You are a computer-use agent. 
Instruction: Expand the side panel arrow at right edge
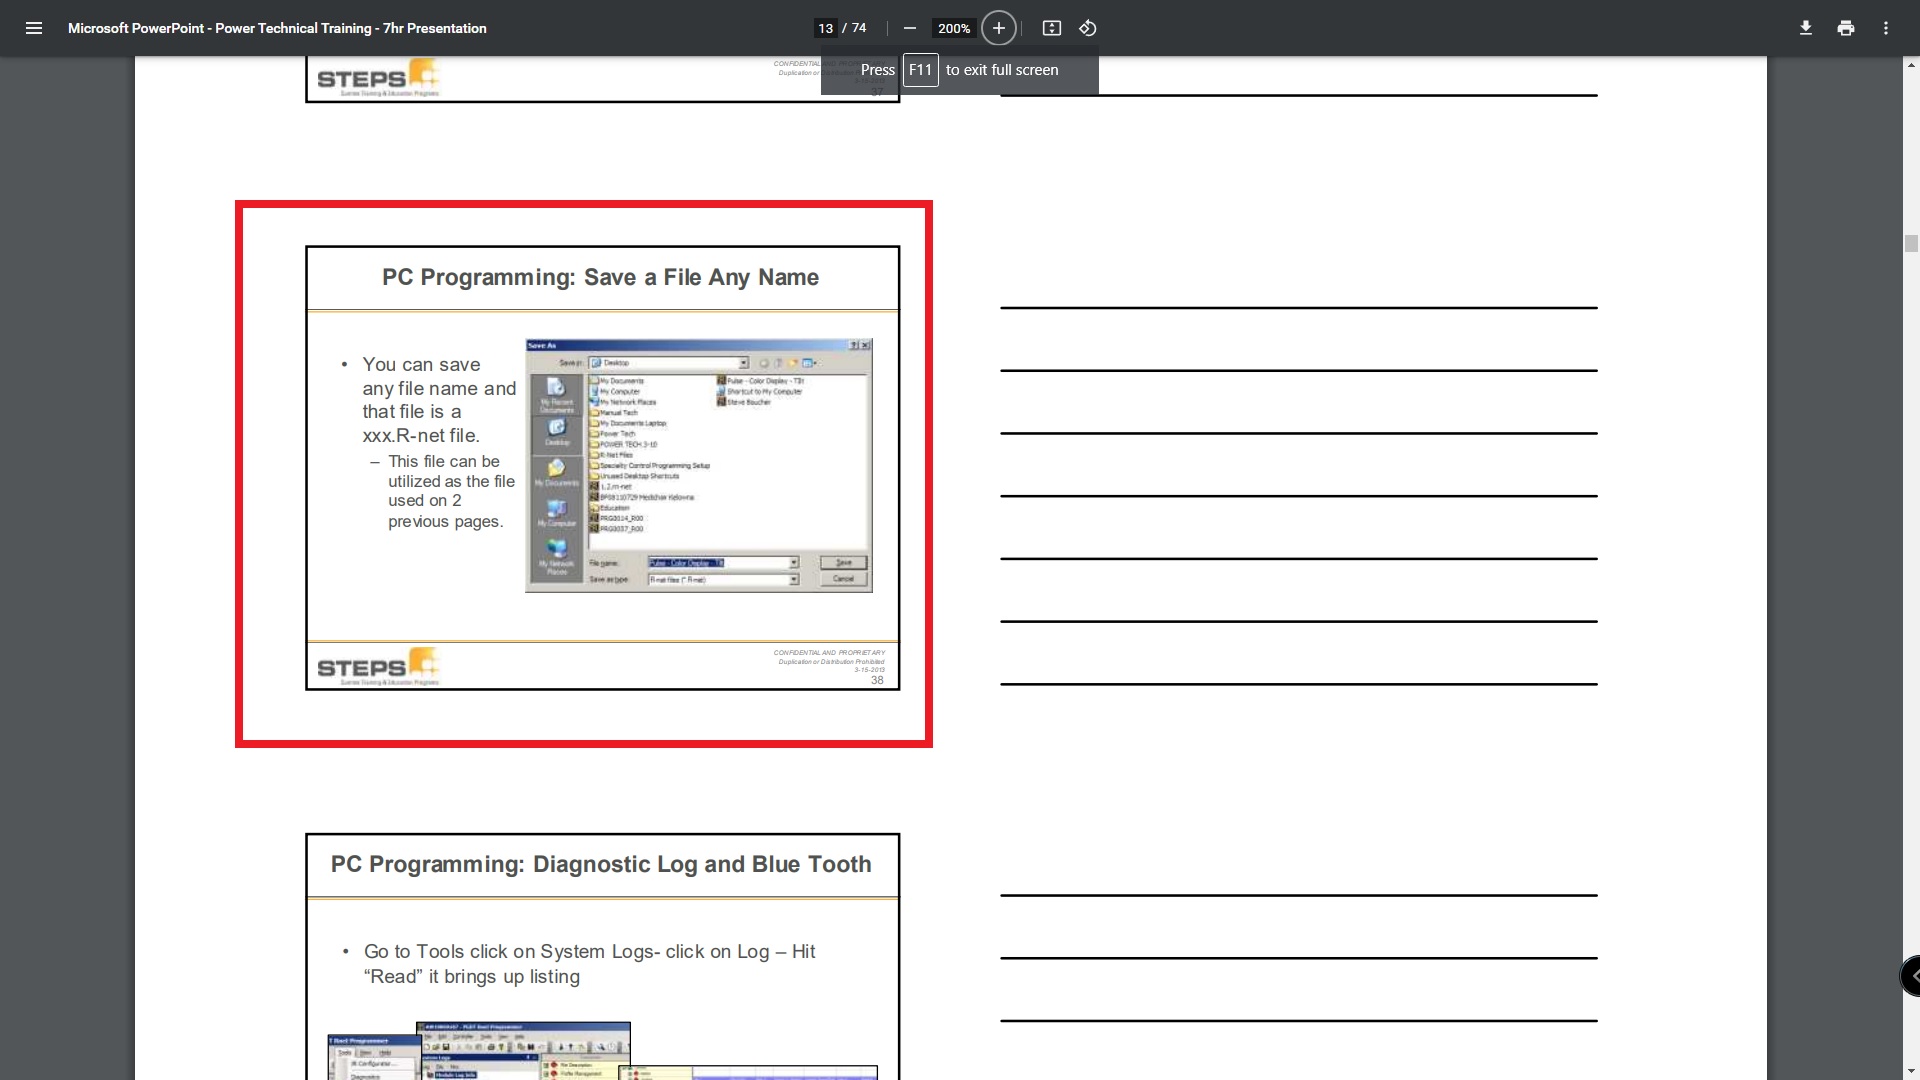[1911, 975]
